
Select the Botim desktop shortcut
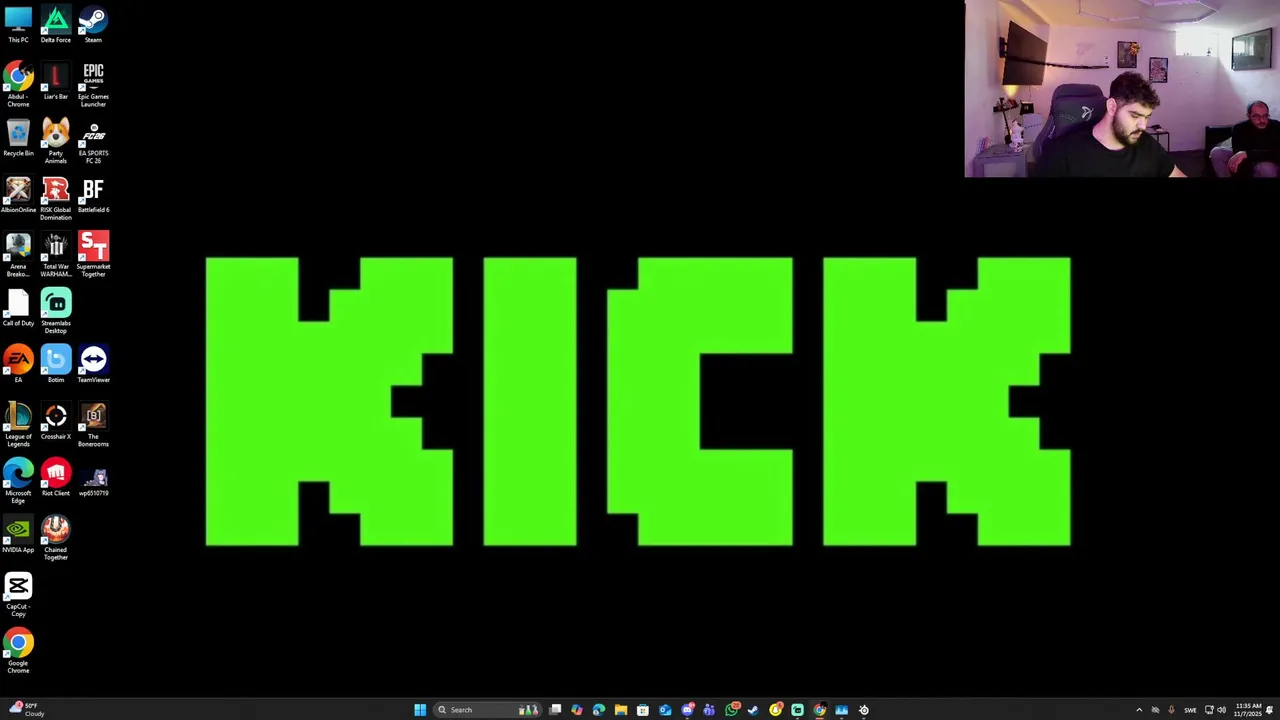[56, 365]
